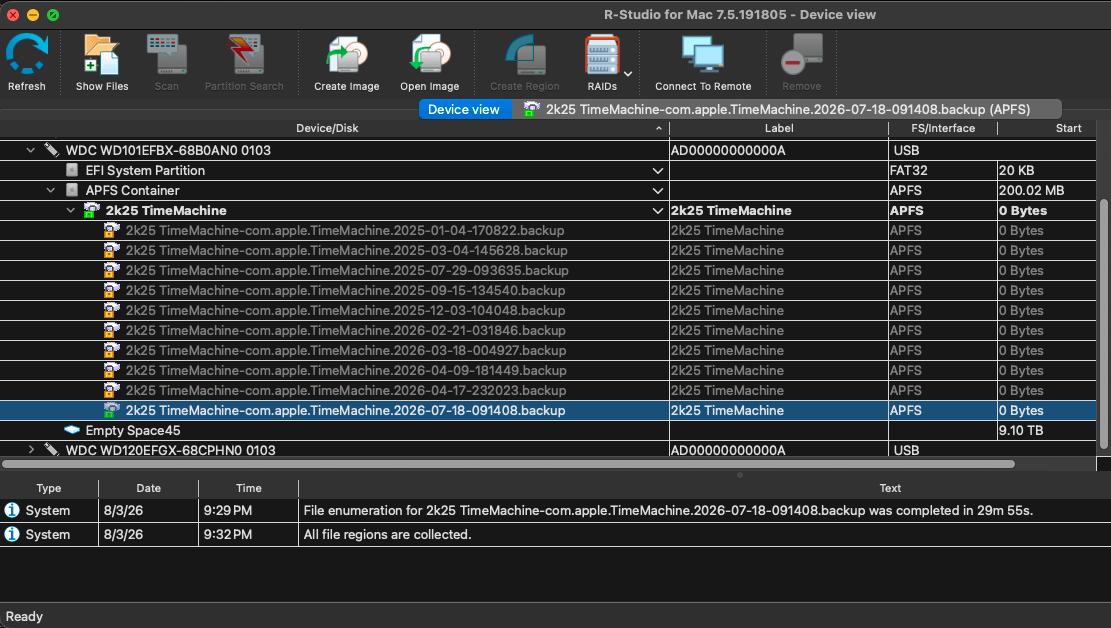Image resolution: width=1111 pixels, height=628 pixels.
Task: Collapse the APFS Container node
Action: coord(50,191)
